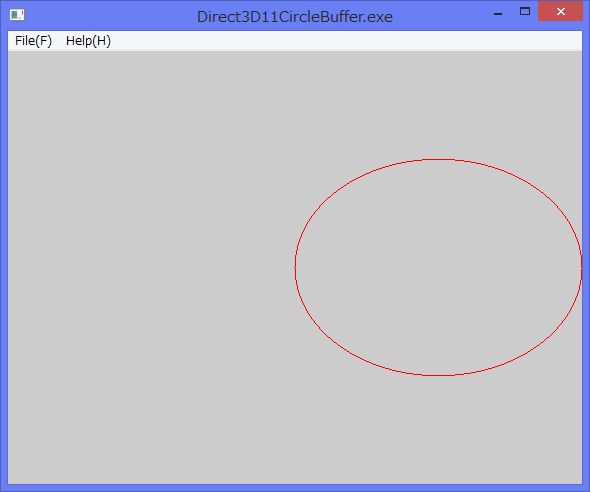Click the center inside the red ellipse
The height and width of the screenshot is (492, 590).
coord(439,267)
